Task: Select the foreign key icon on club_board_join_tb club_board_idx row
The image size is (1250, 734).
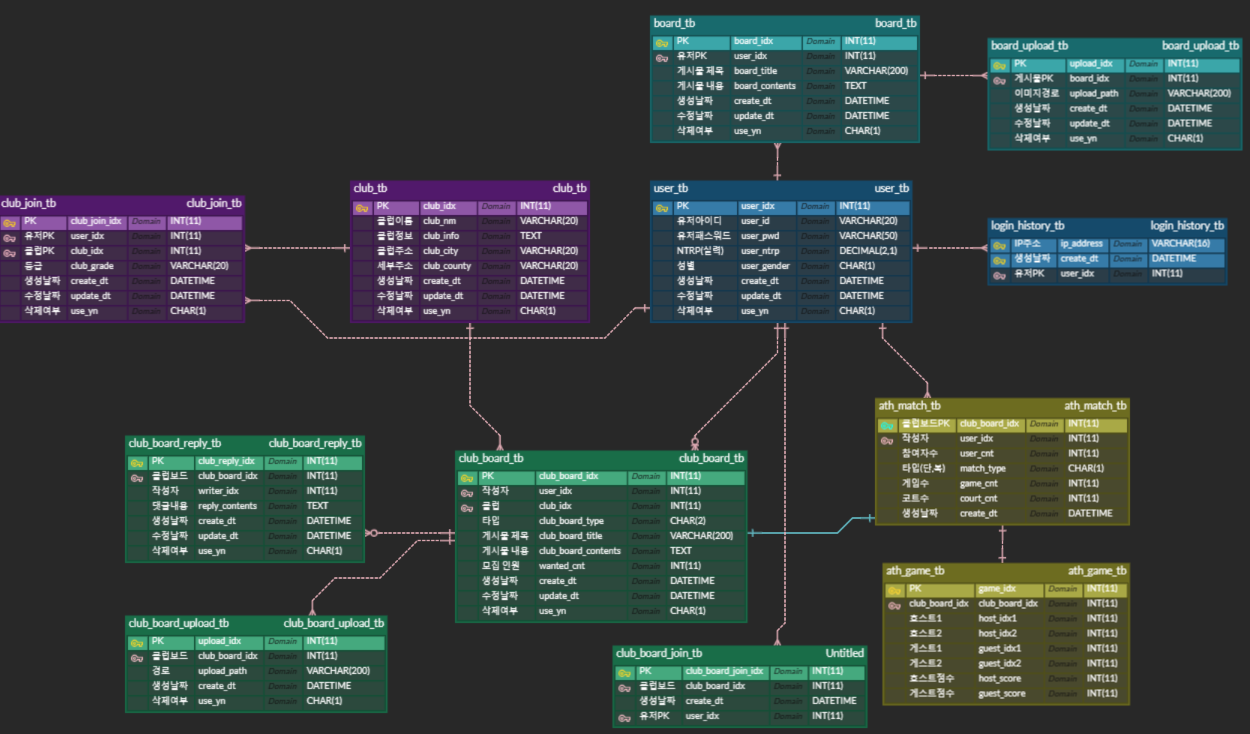Action: (624, 688)
